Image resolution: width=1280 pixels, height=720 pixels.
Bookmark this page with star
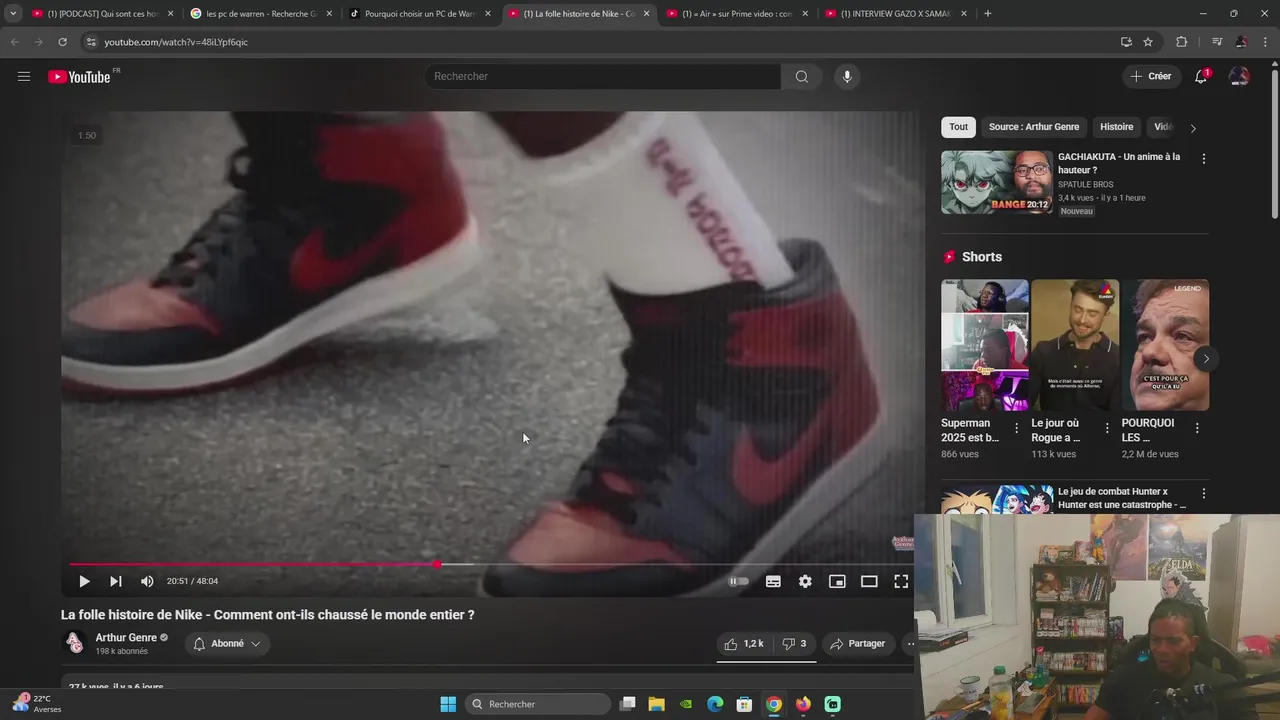click(1148, 42)
